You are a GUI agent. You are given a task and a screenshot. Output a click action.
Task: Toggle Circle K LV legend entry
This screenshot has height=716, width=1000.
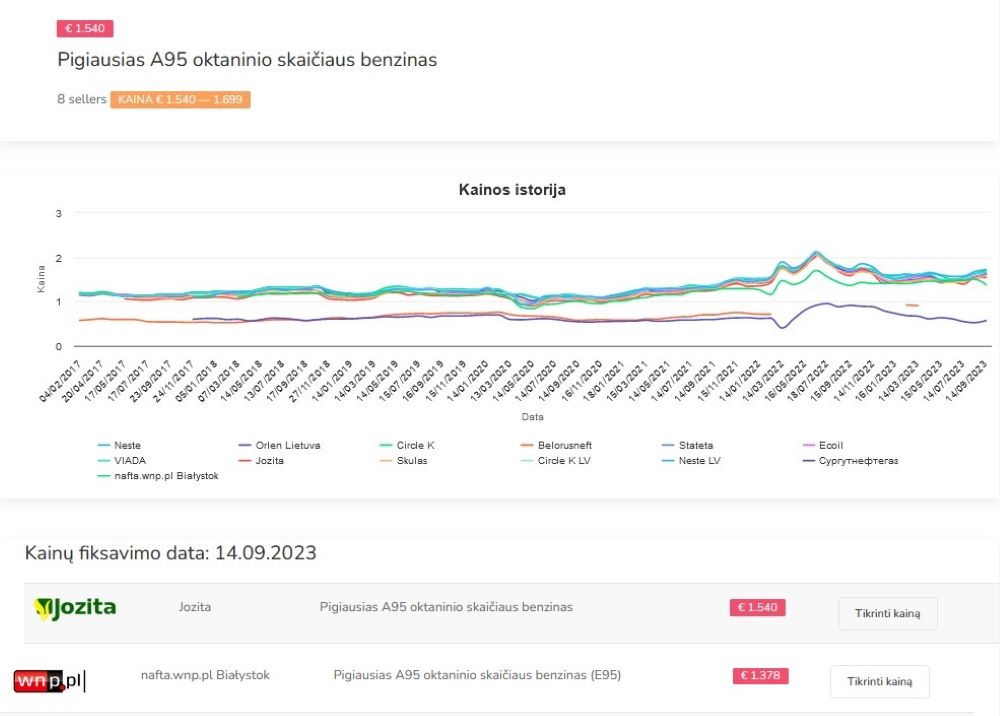(x=555, y=460)
